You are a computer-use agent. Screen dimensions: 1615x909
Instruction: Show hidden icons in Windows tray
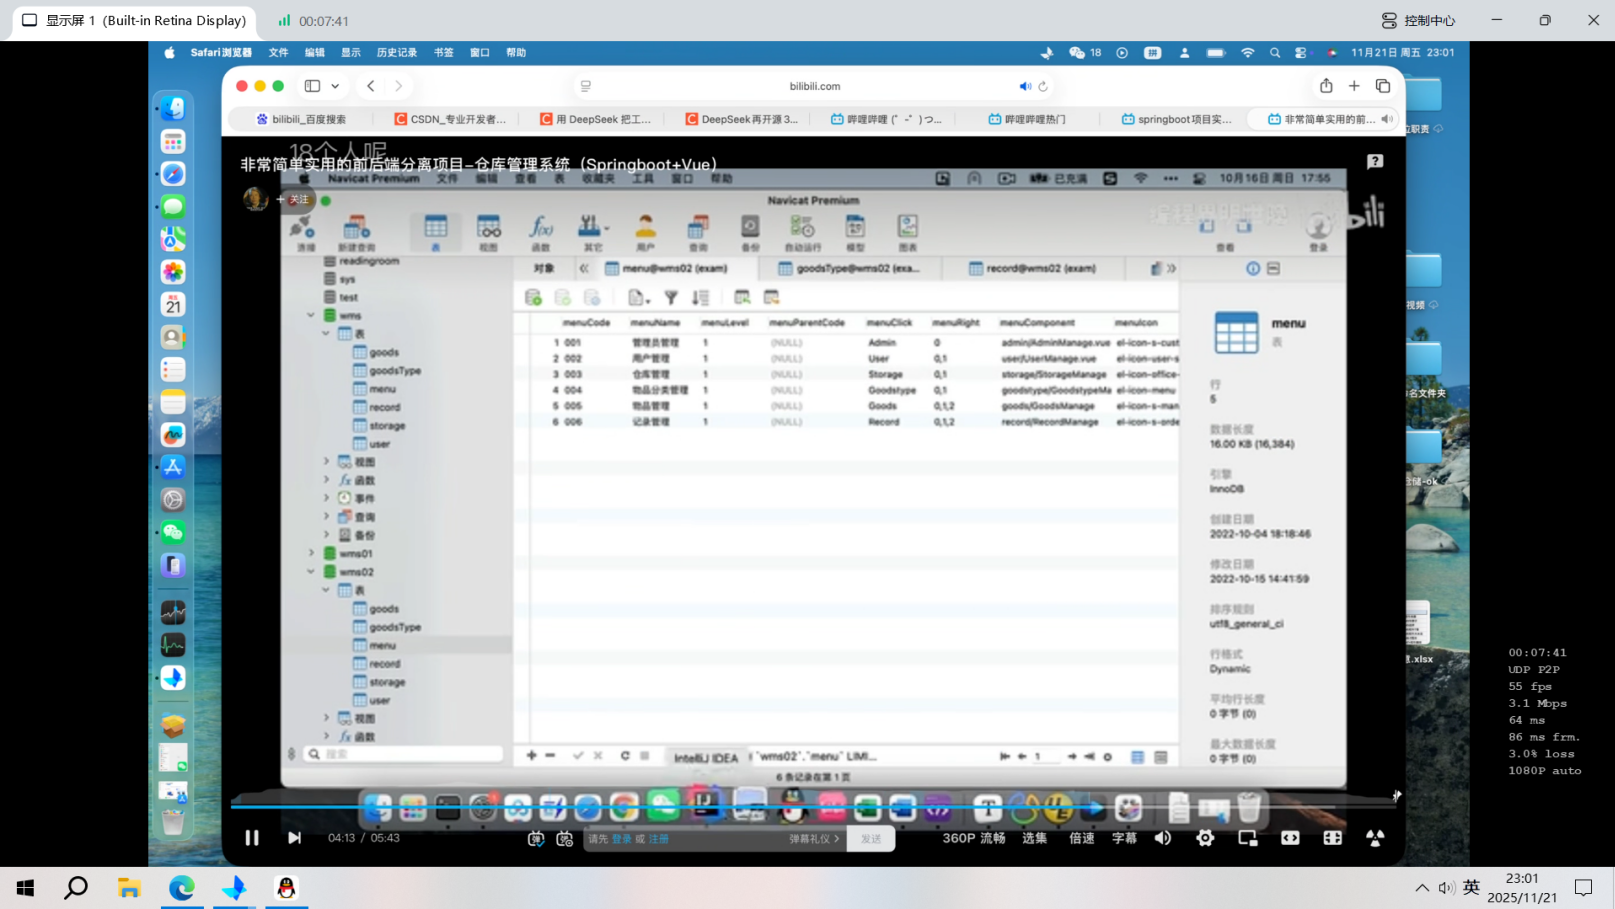(x=1422, y=888)
